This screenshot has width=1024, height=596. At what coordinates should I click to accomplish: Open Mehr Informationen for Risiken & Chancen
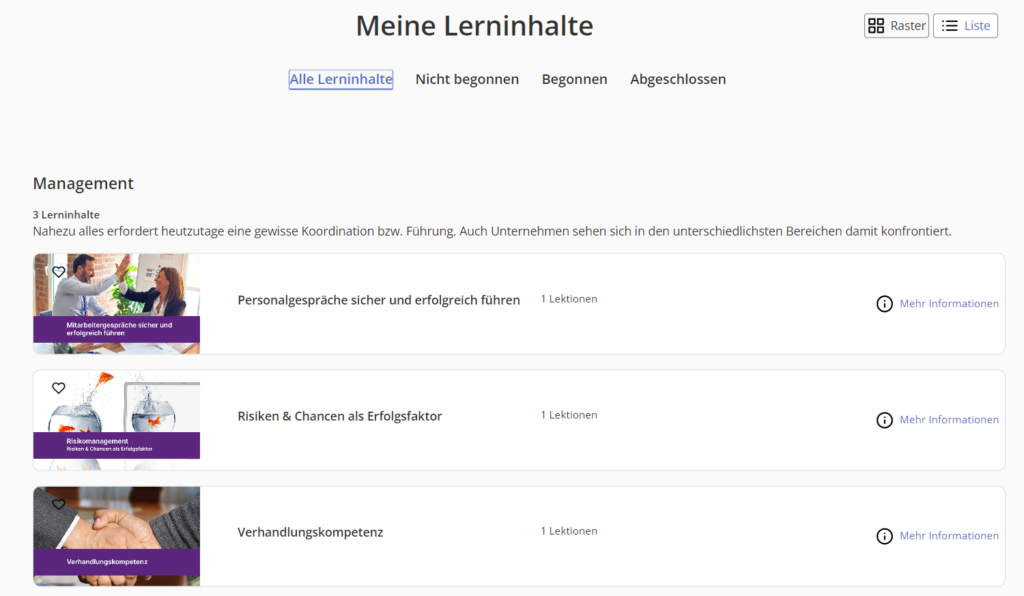[948, 420]
